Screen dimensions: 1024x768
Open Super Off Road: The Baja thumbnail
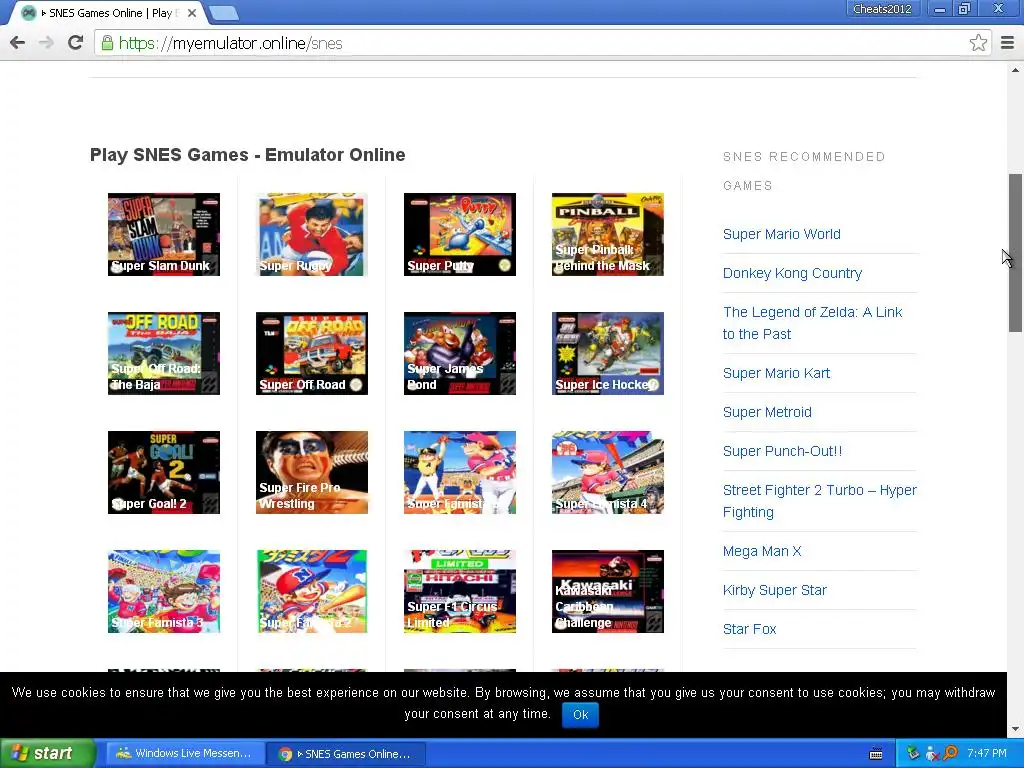click(164, 353)
